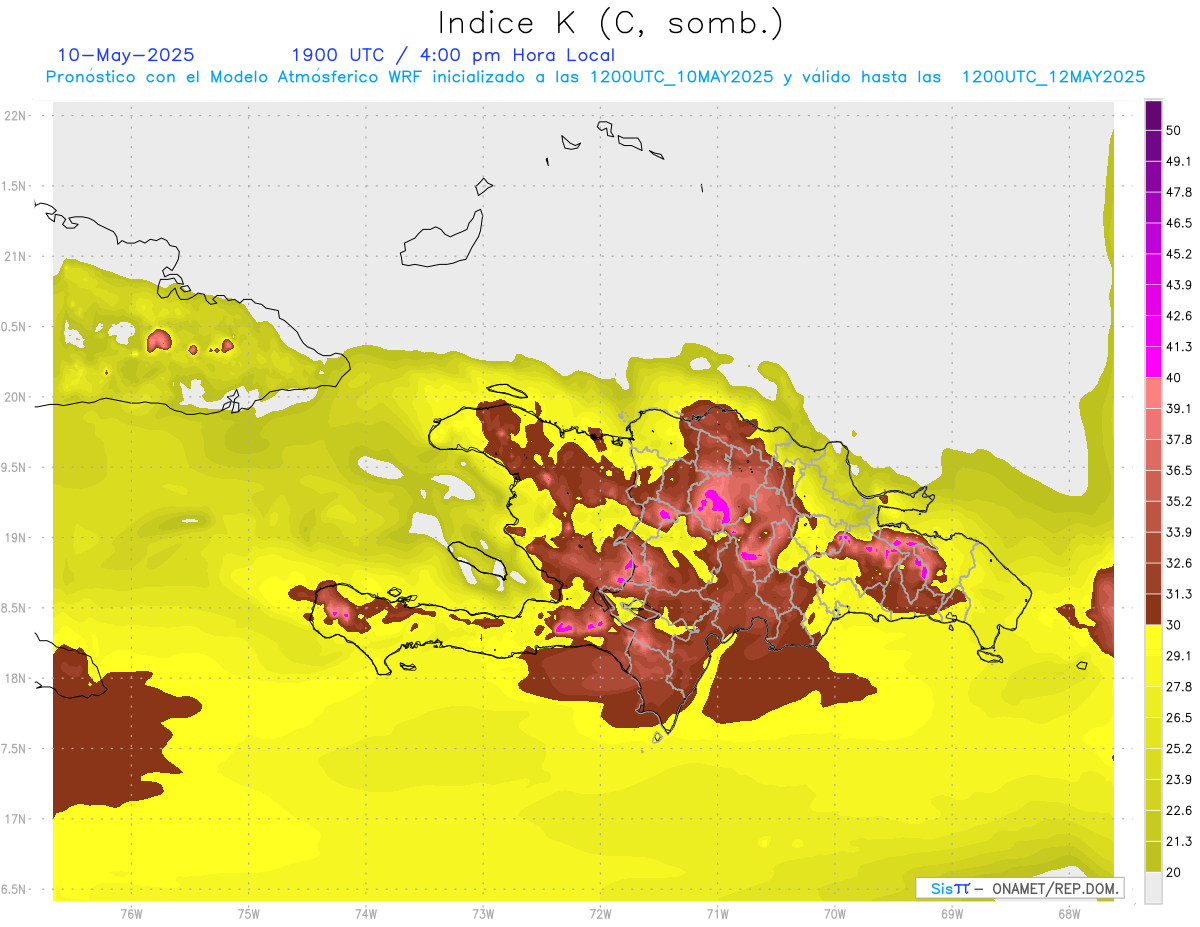Click the "Pronóstico con el Modelo Atmosférico WRF" line
1200x927 pixels.
(595, 77)
